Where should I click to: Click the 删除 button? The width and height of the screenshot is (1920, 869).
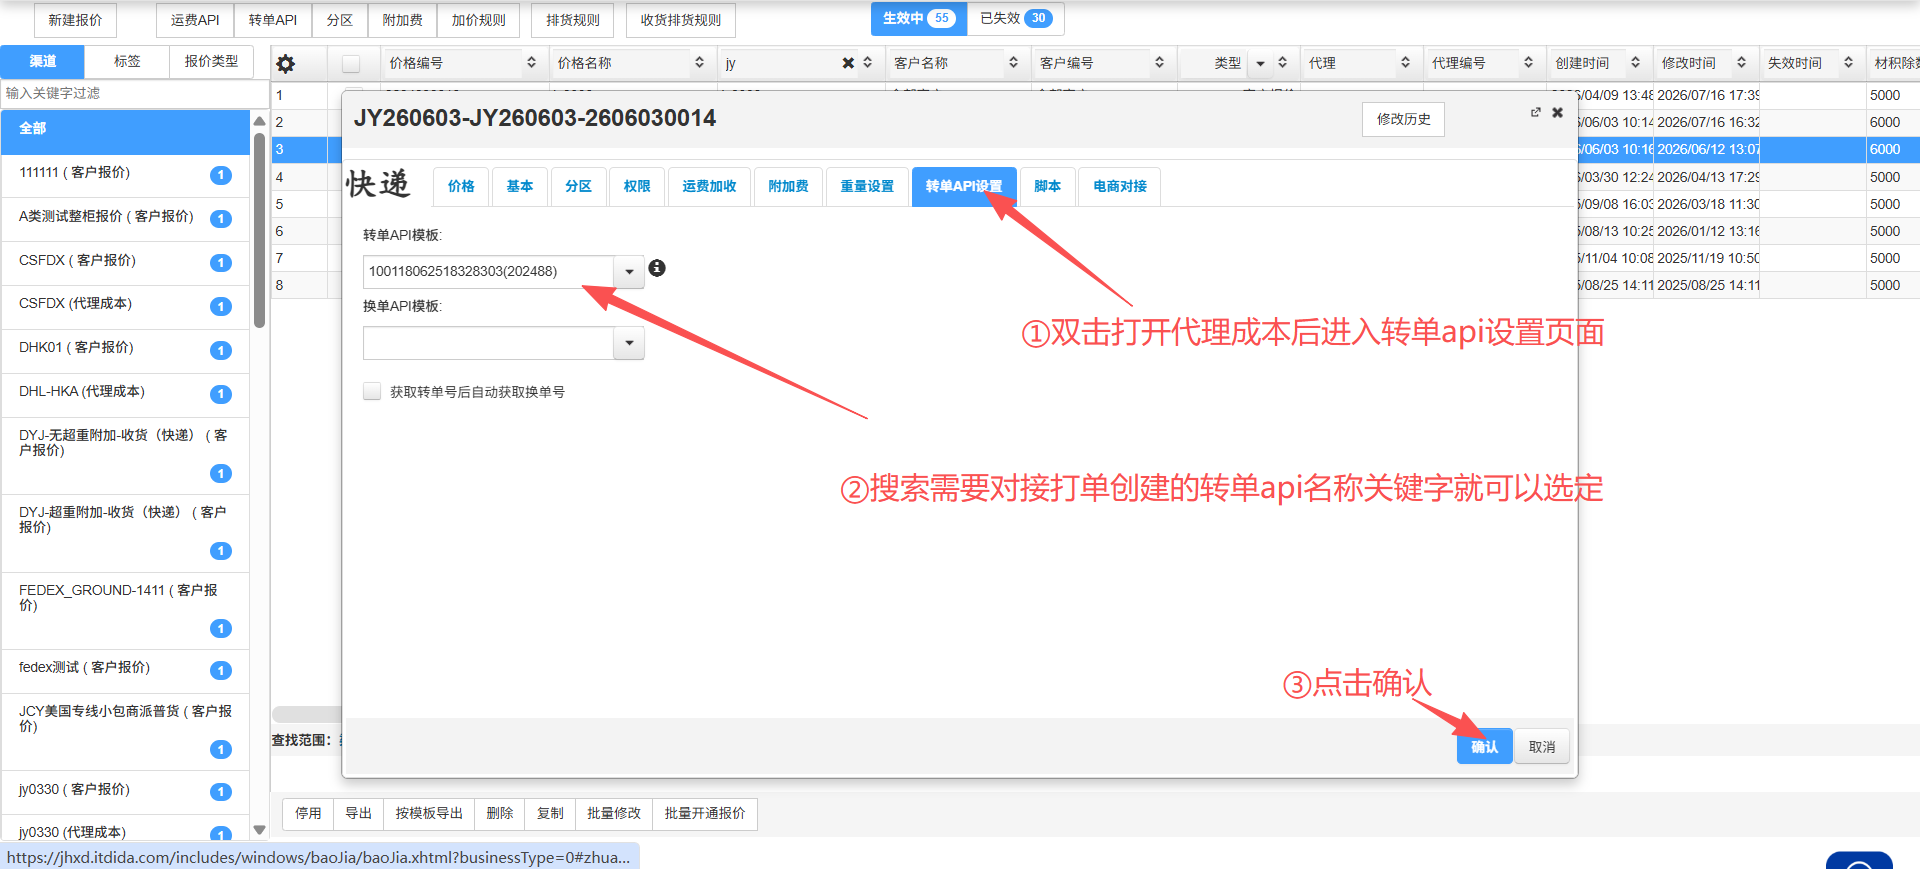(500, 814)
